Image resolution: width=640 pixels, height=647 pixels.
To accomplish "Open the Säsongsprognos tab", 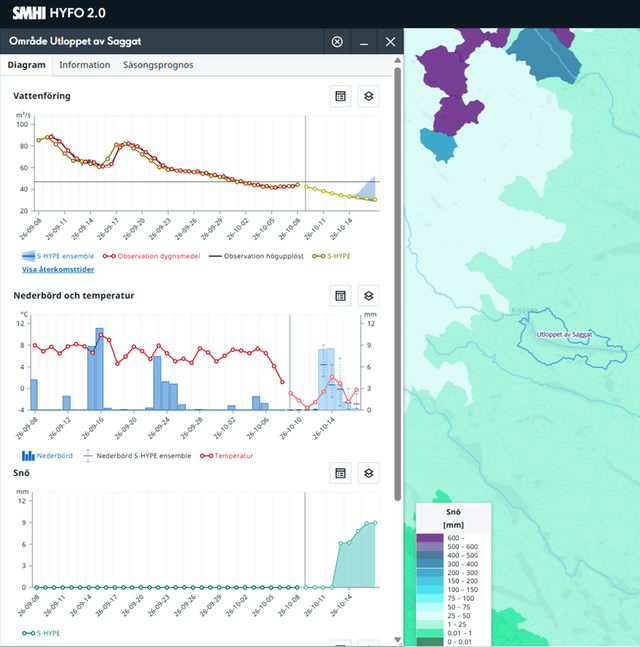I will click(x=158, y=65).
